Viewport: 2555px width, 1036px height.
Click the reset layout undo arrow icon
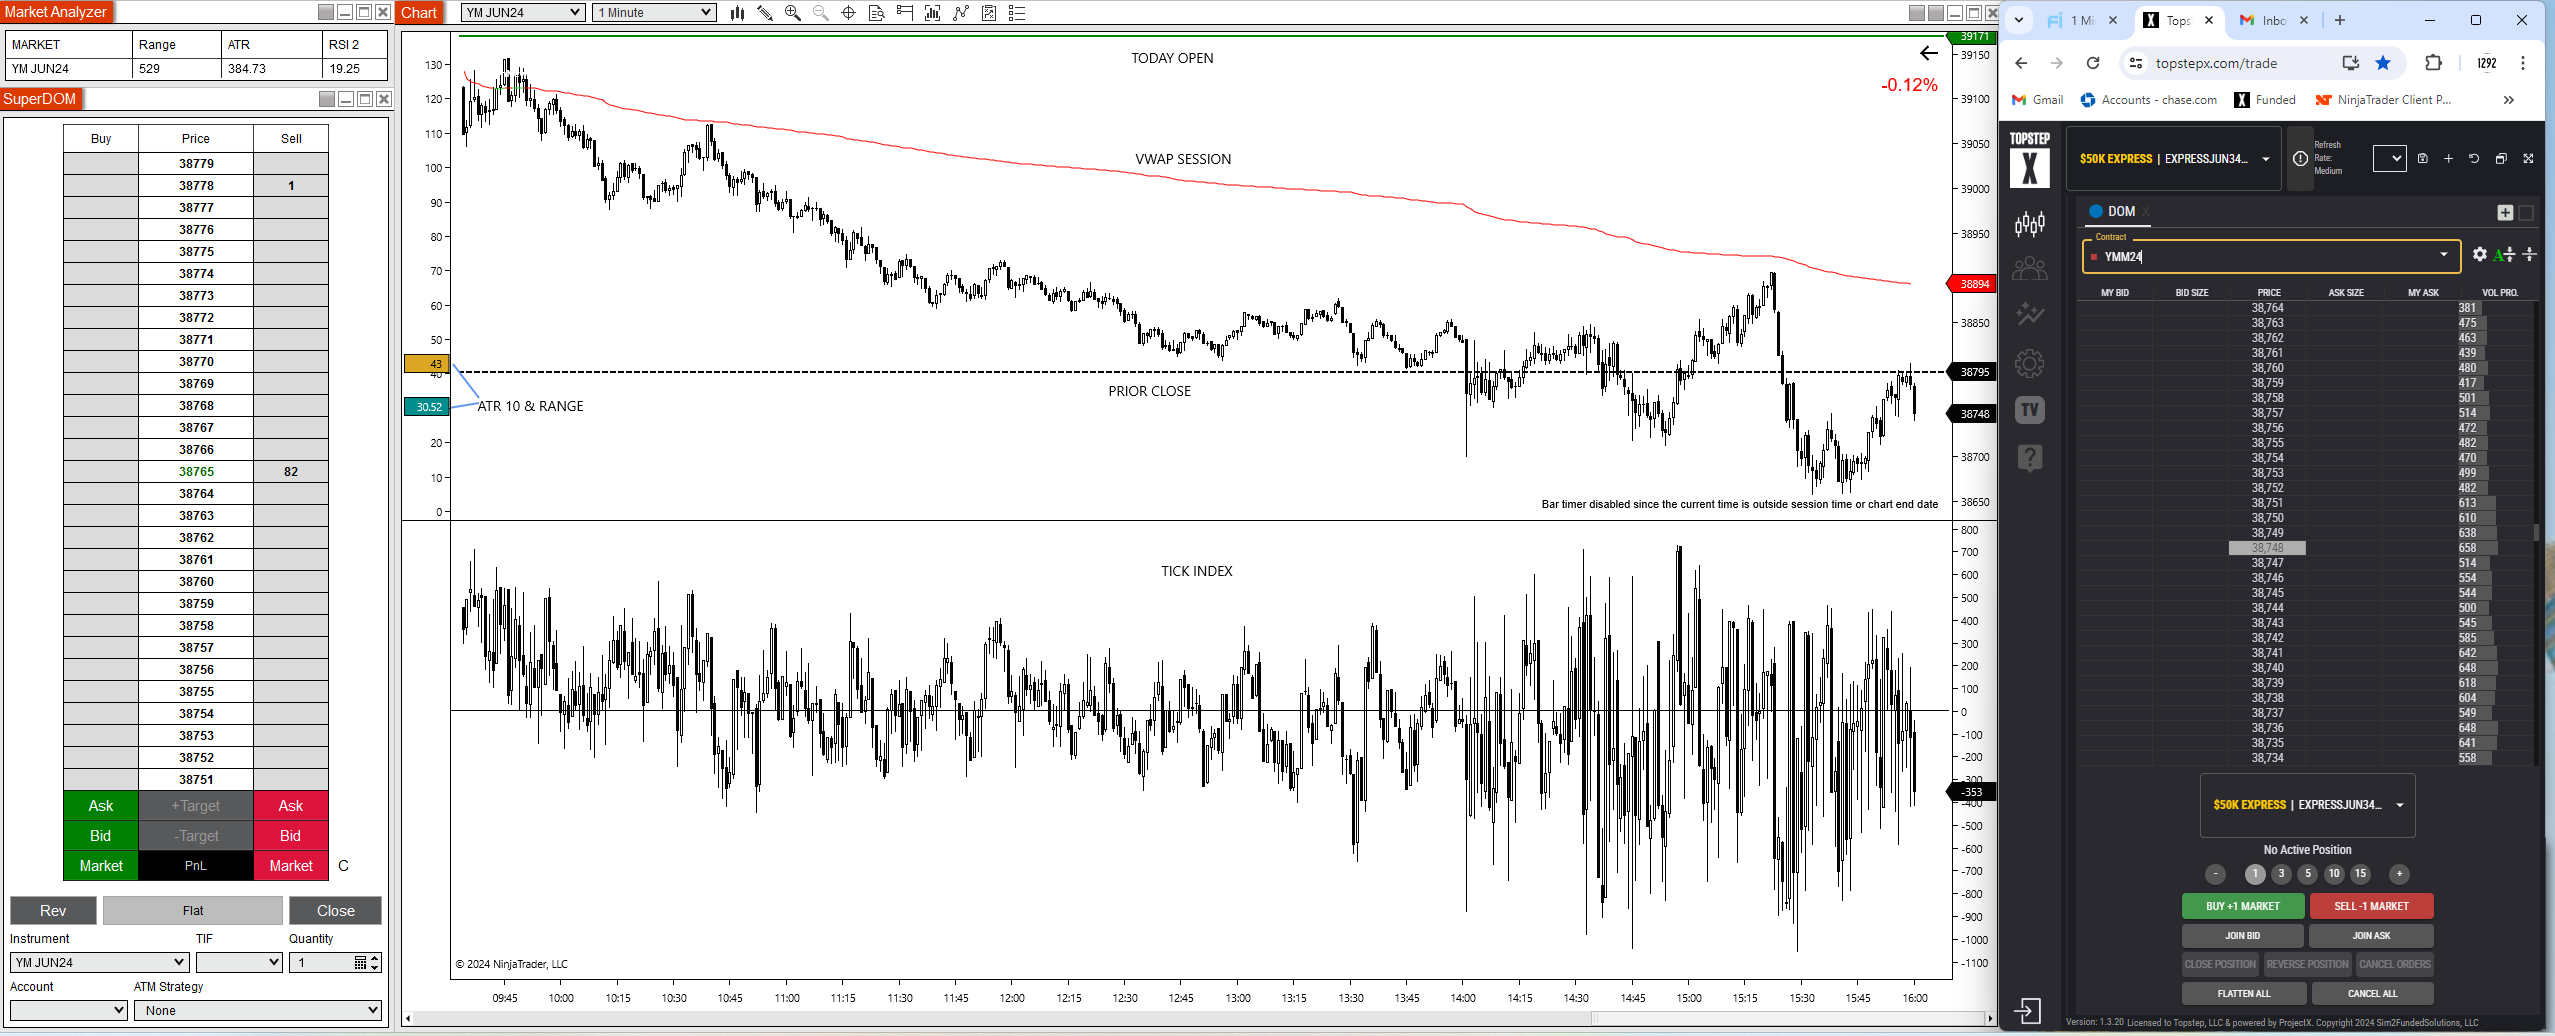coord(2474,159)
